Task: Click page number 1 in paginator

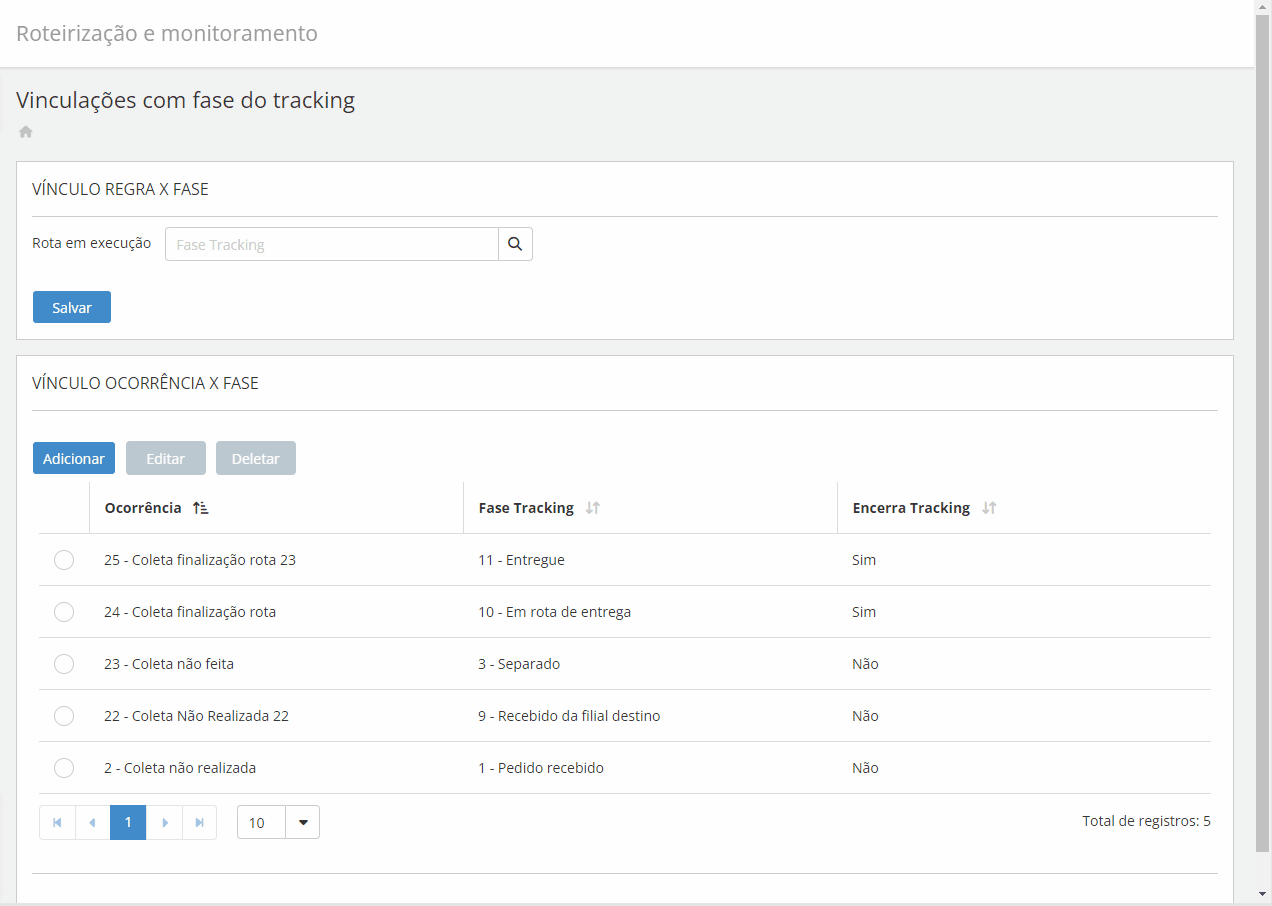Action: pos(128,822)
